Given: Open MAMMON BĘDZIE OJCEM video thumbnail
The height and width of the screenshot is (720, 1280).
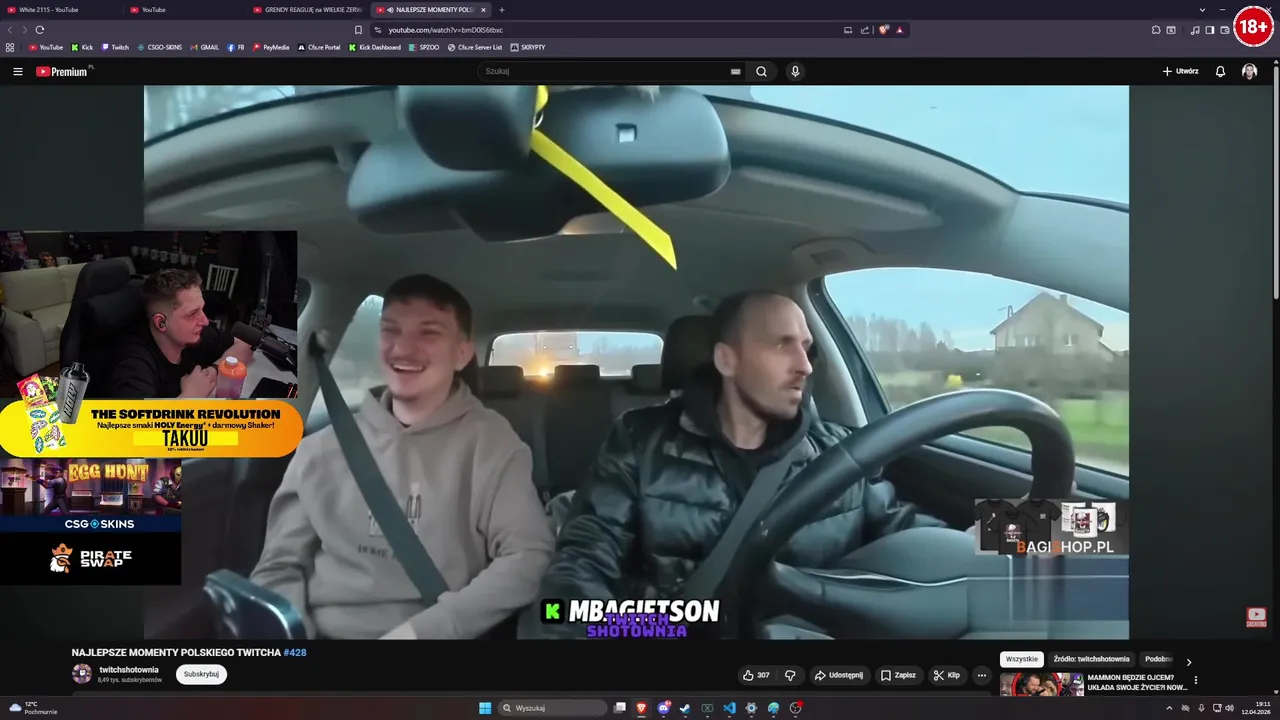Looking at the screenshot, I should click(x=1041, y=684).
